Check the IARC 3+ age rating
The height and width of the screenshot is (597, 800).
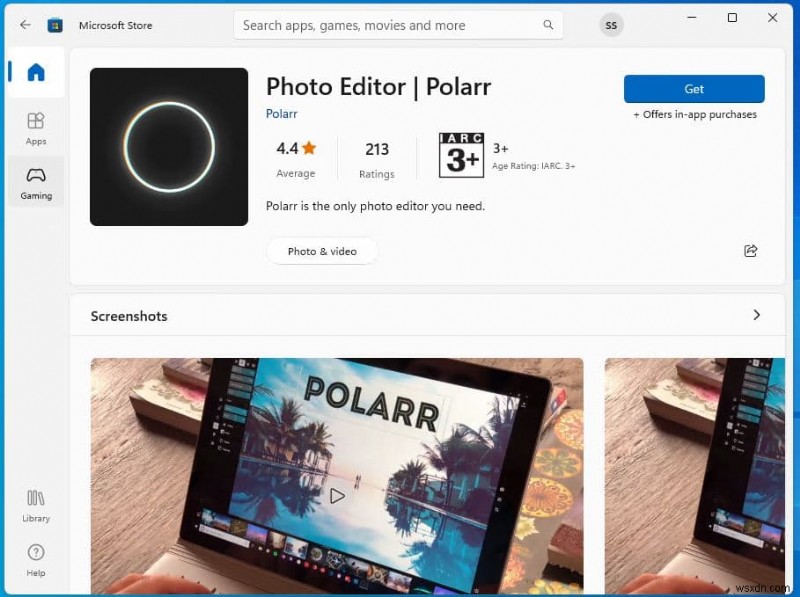[461, 155]
